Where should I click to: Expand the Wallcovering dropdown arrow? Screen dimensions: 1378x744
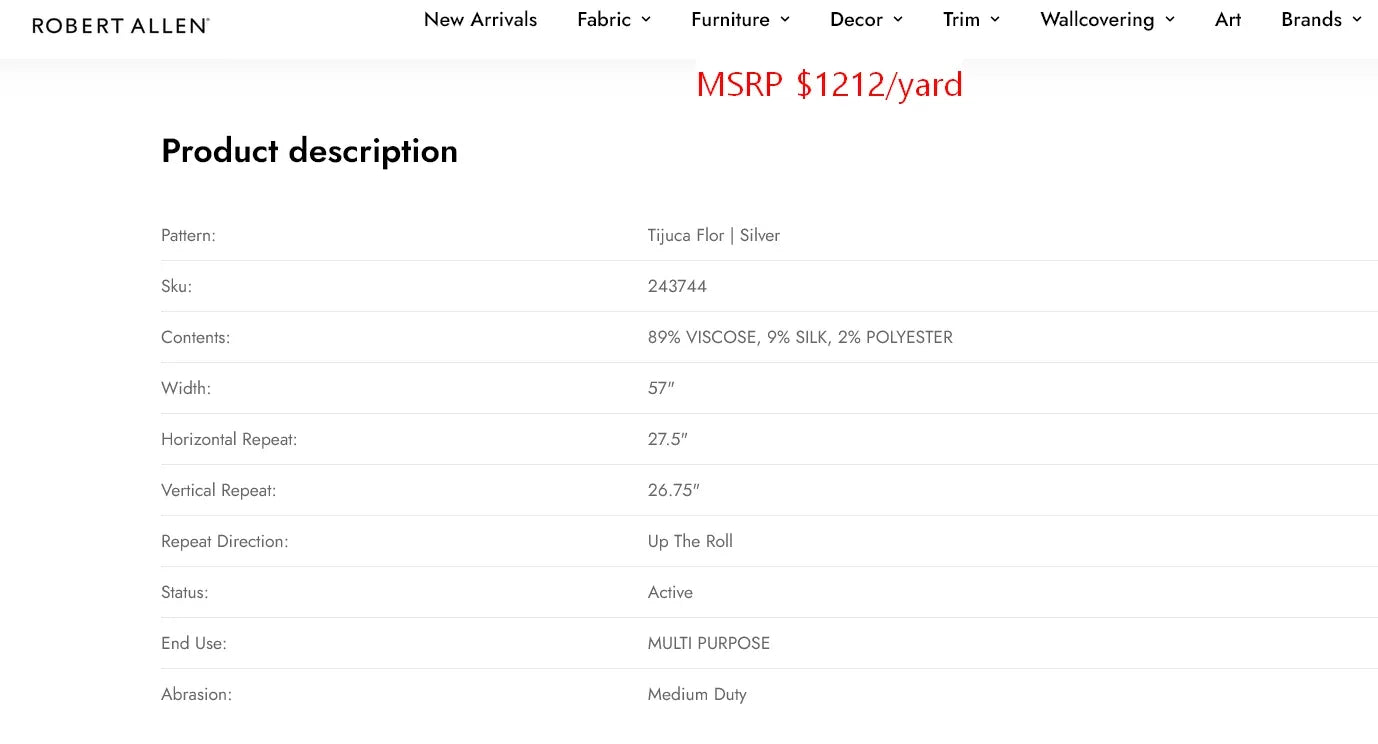point(1170,20)
